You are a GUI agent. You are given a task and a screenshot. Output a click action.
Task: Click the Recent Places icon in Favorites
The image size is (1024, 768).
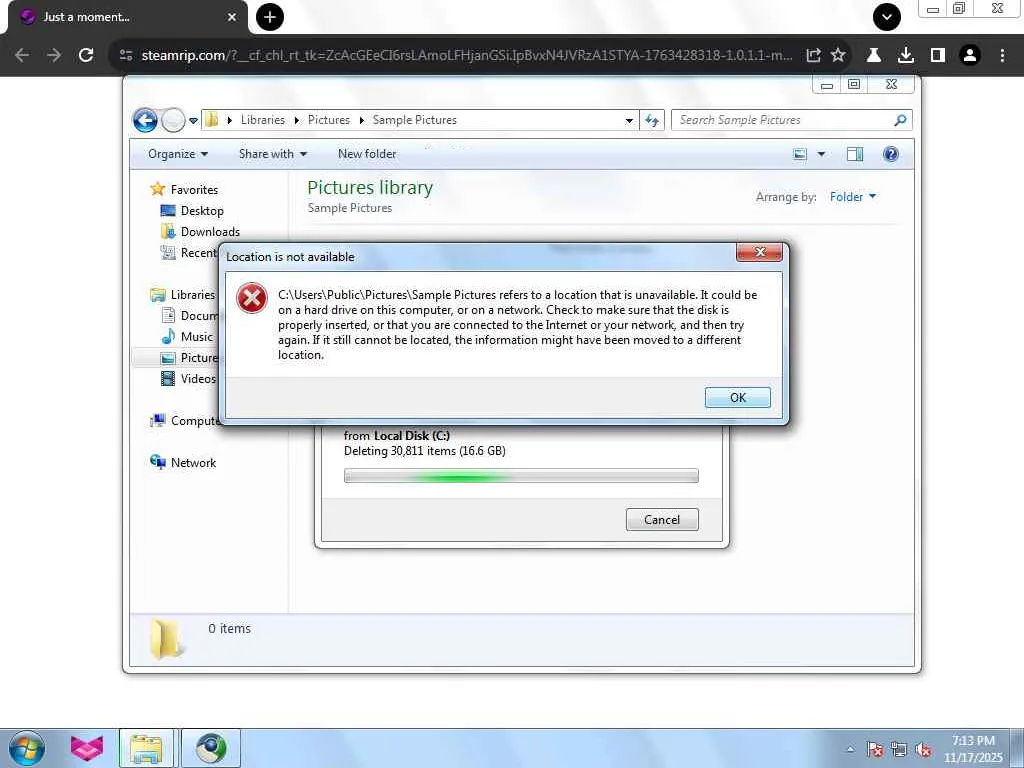click(168, 252)
